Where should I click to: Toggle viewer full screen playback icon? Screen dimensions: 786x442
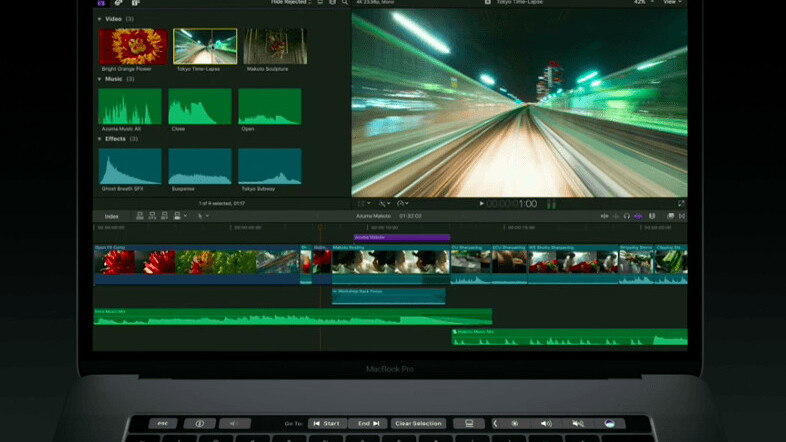click(681, 203)
